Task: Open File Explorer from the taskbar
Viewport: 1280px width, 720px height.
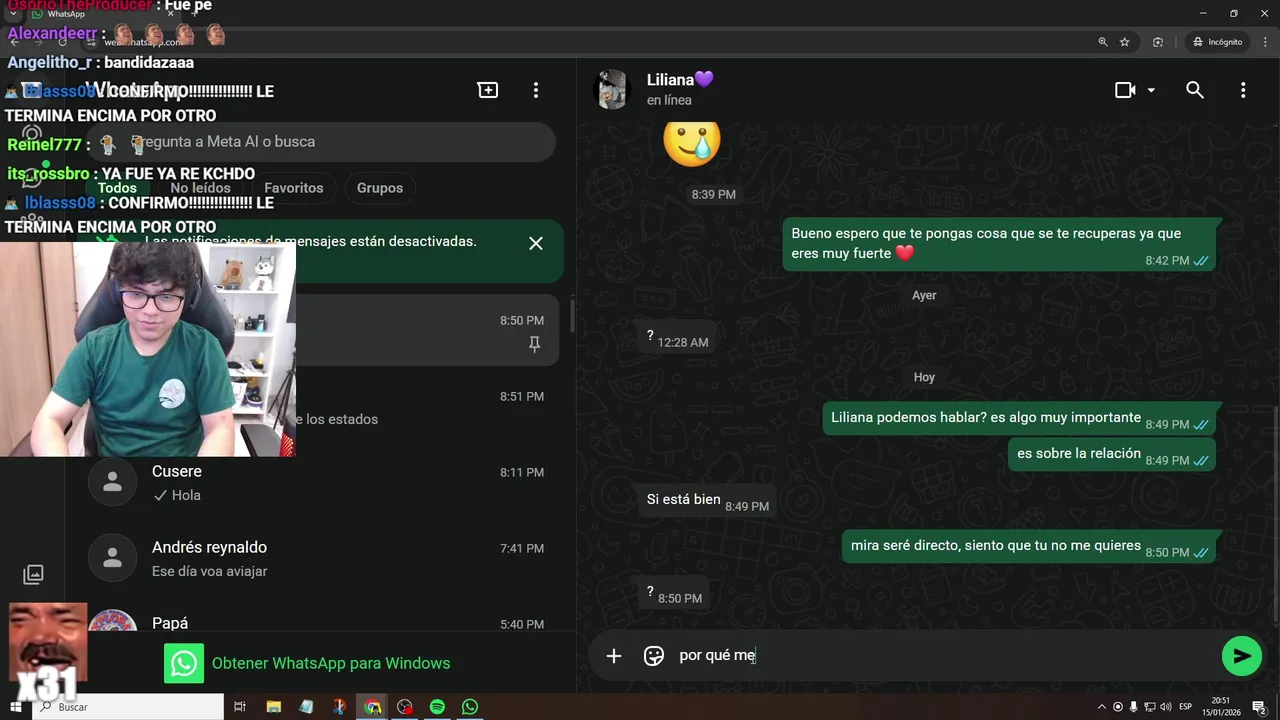Action: [273, 707]
